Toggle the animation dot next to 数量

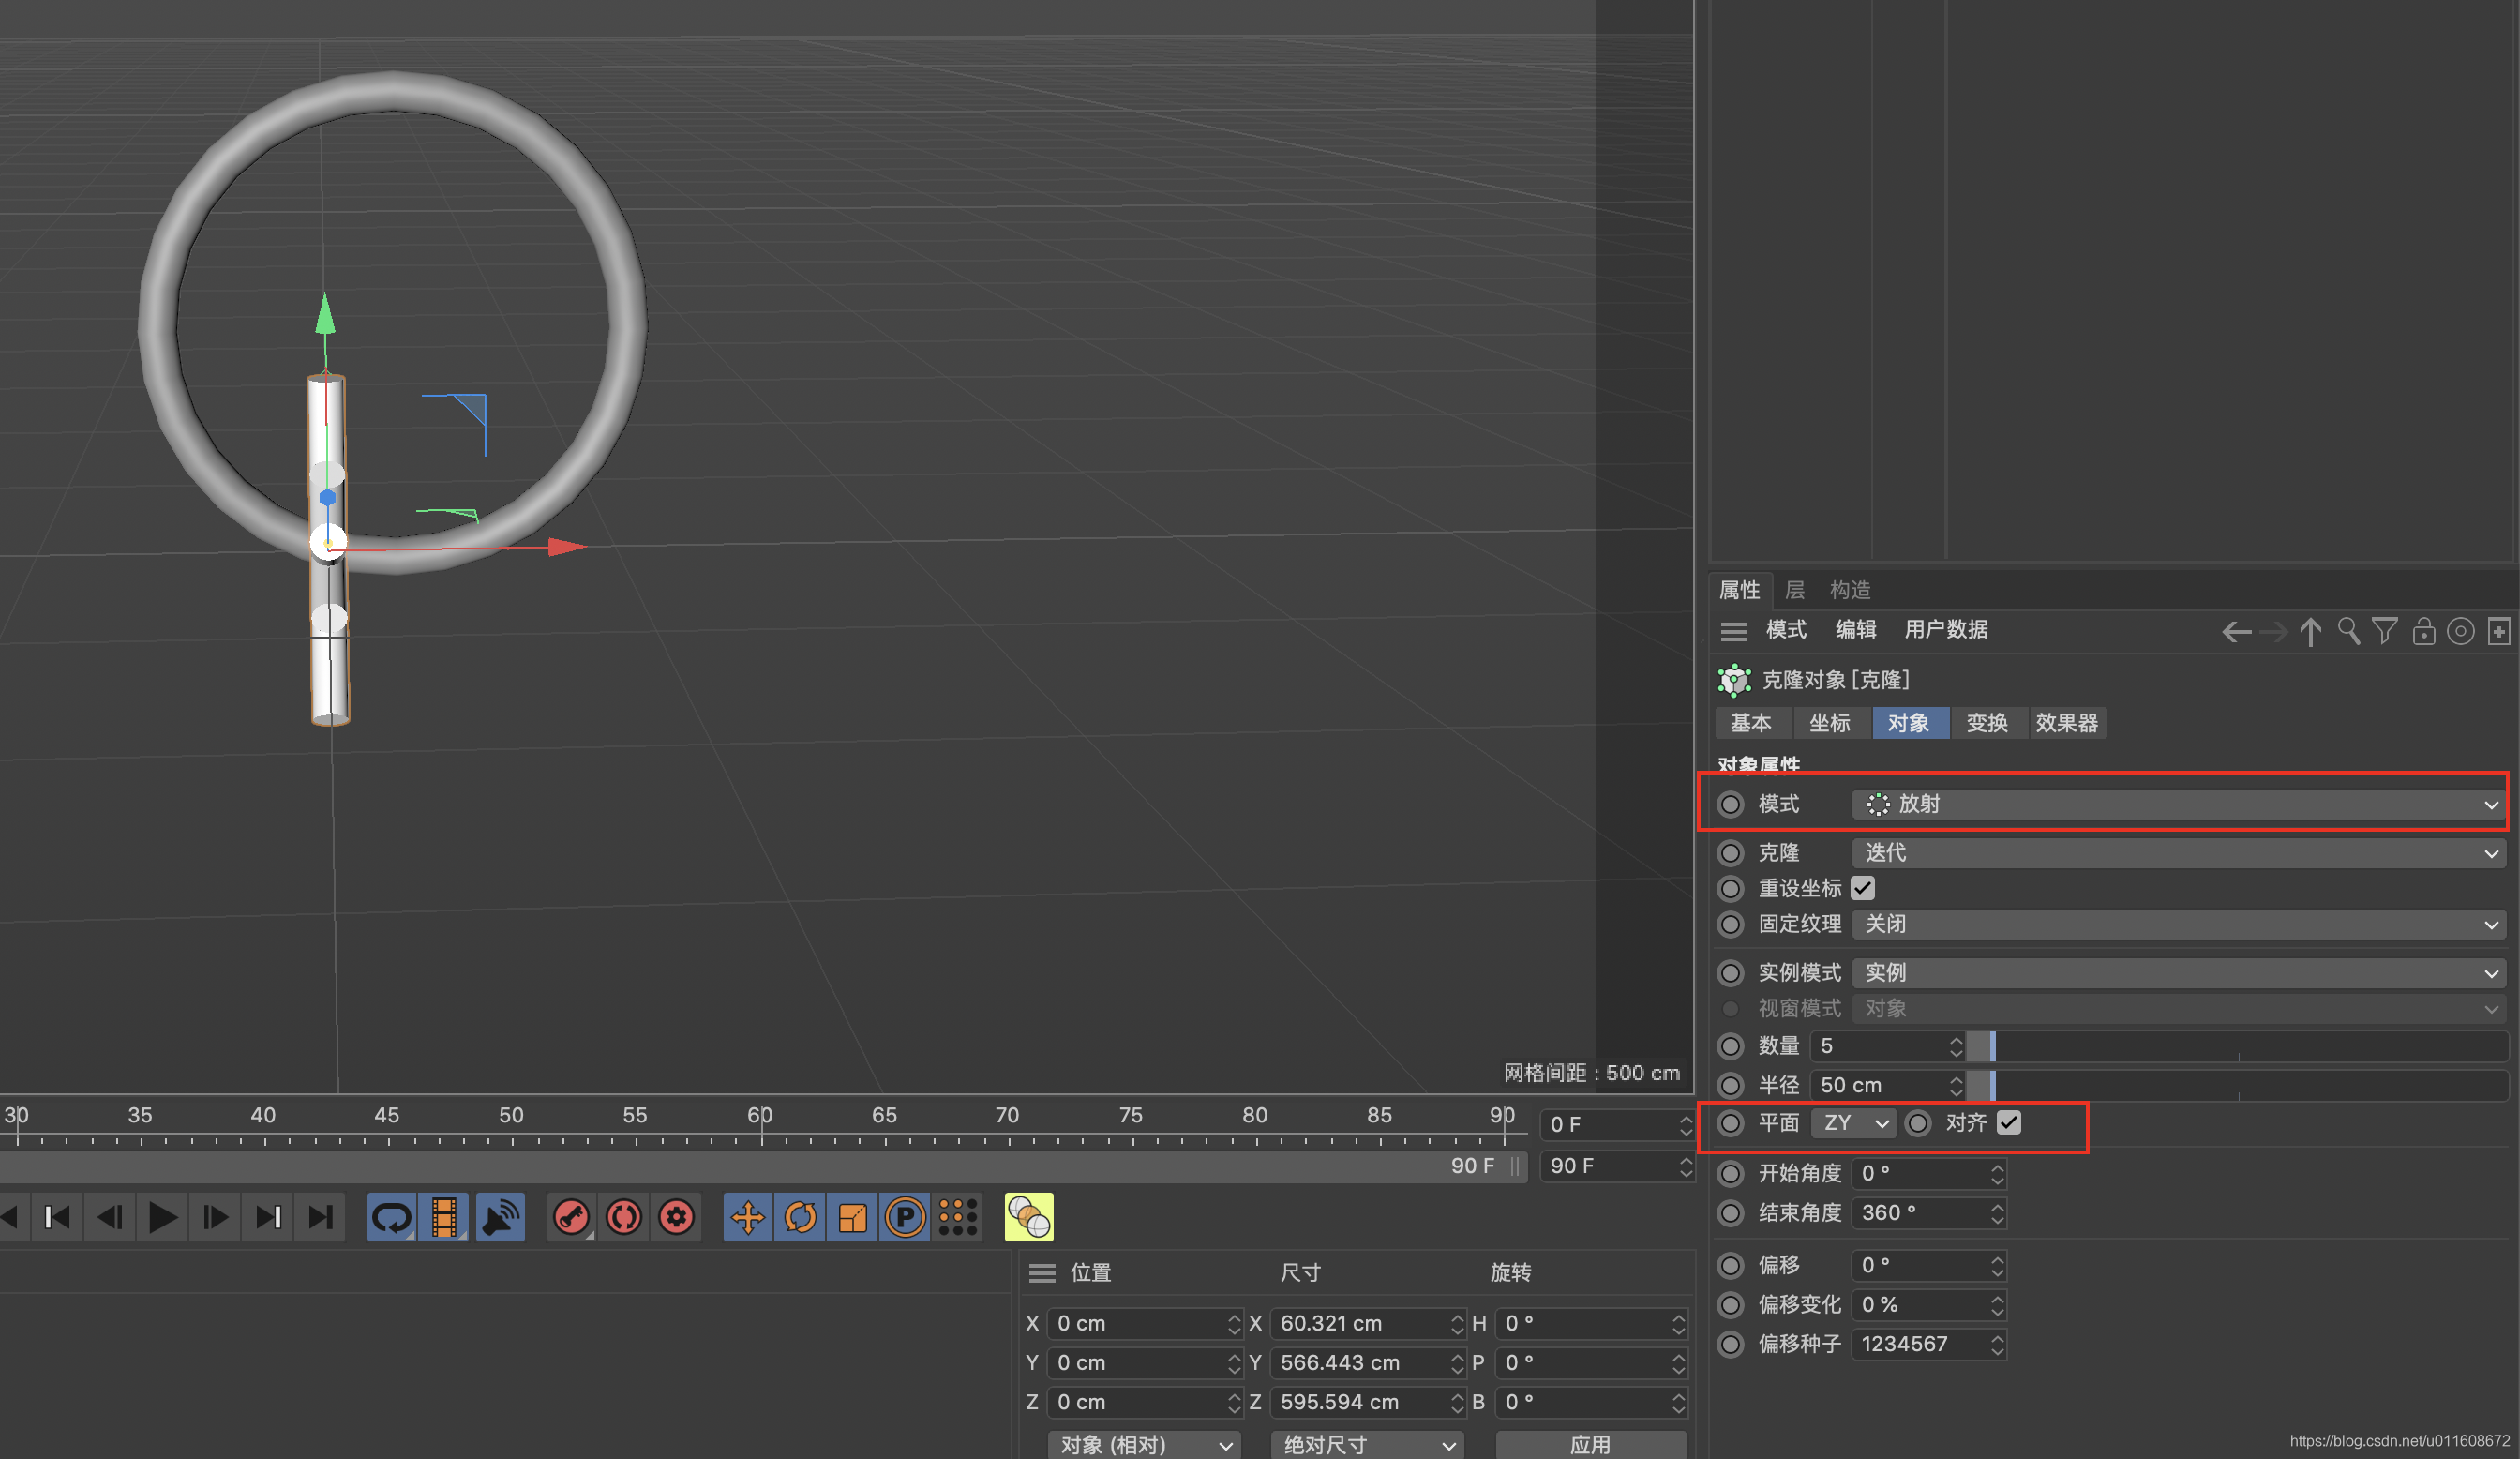(x=1730, y=1046)
